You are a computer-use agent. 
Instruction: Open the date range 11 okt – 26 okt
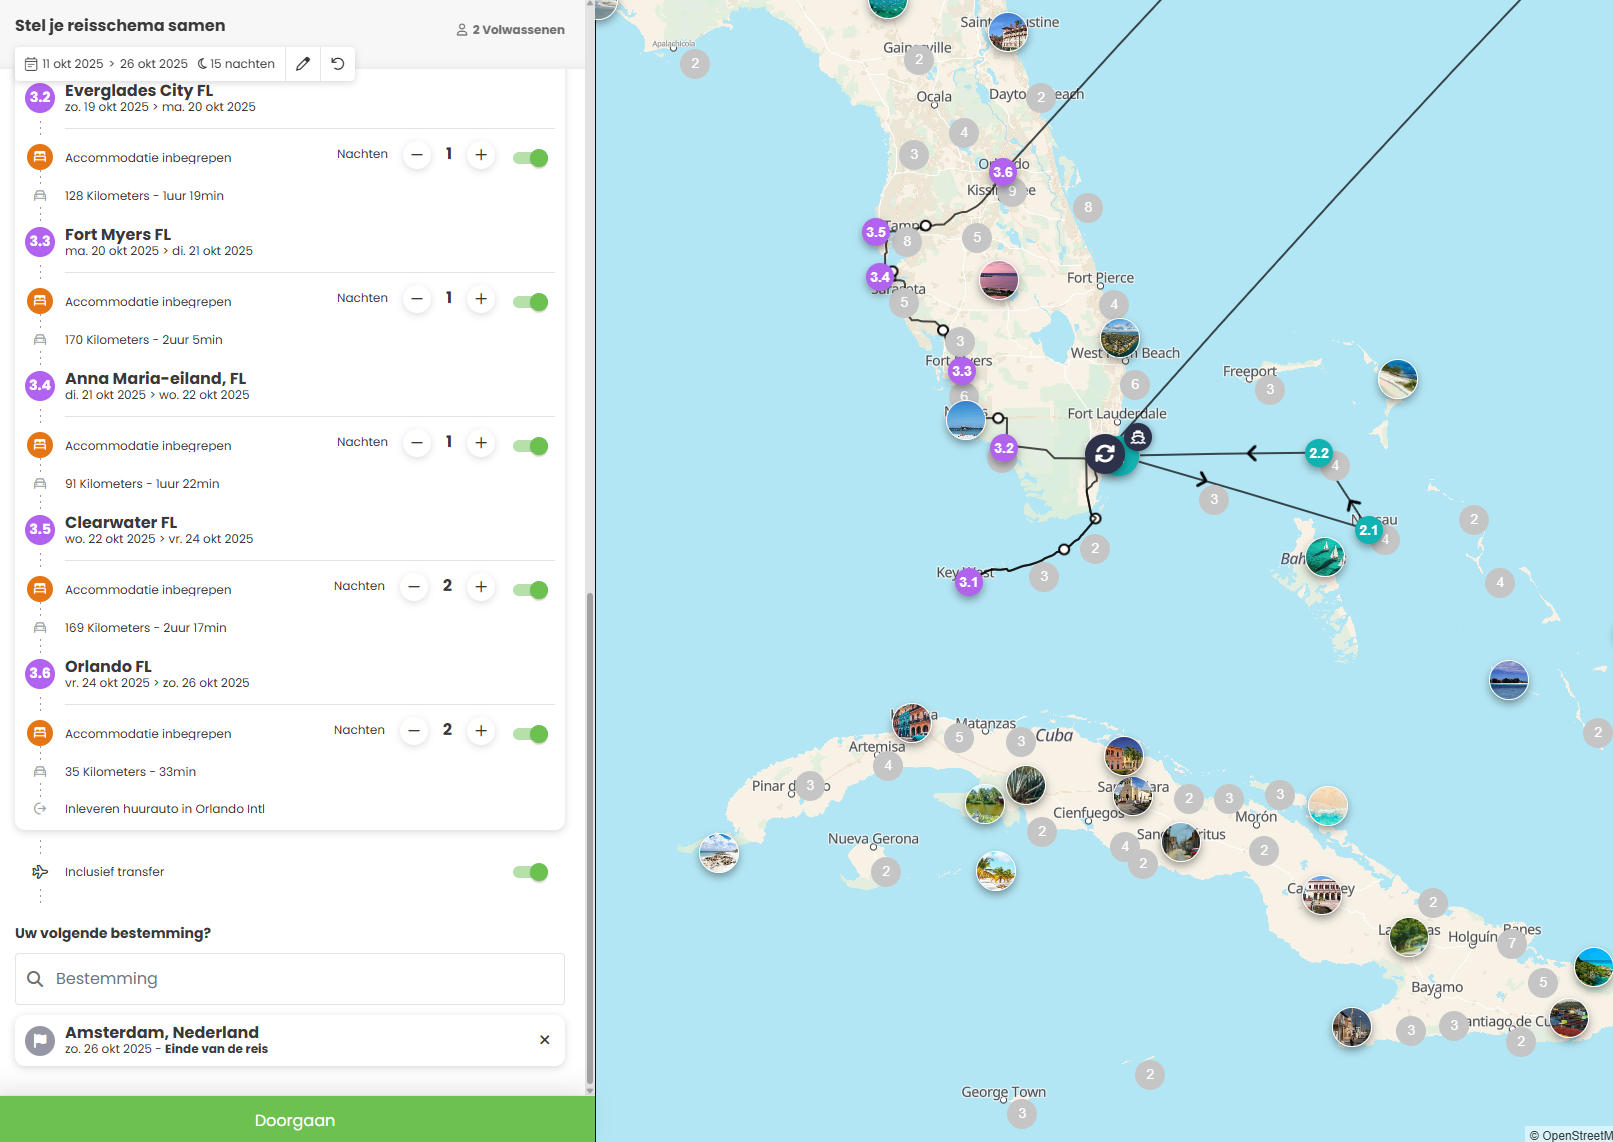150,64
